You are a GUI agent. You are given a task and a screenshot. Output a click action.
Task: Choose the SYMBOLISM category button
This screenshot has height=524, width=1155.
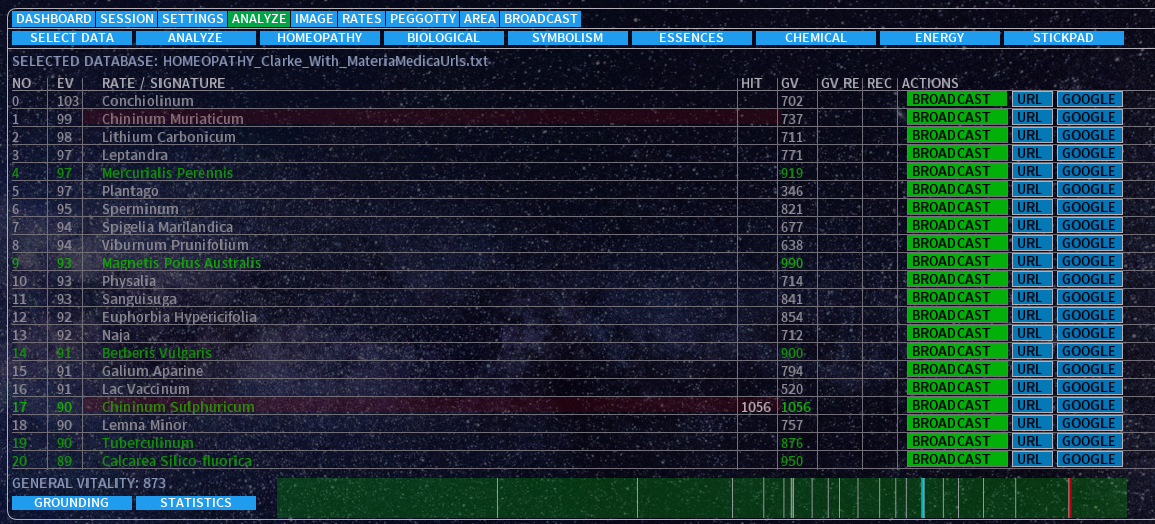pos(567,38)
